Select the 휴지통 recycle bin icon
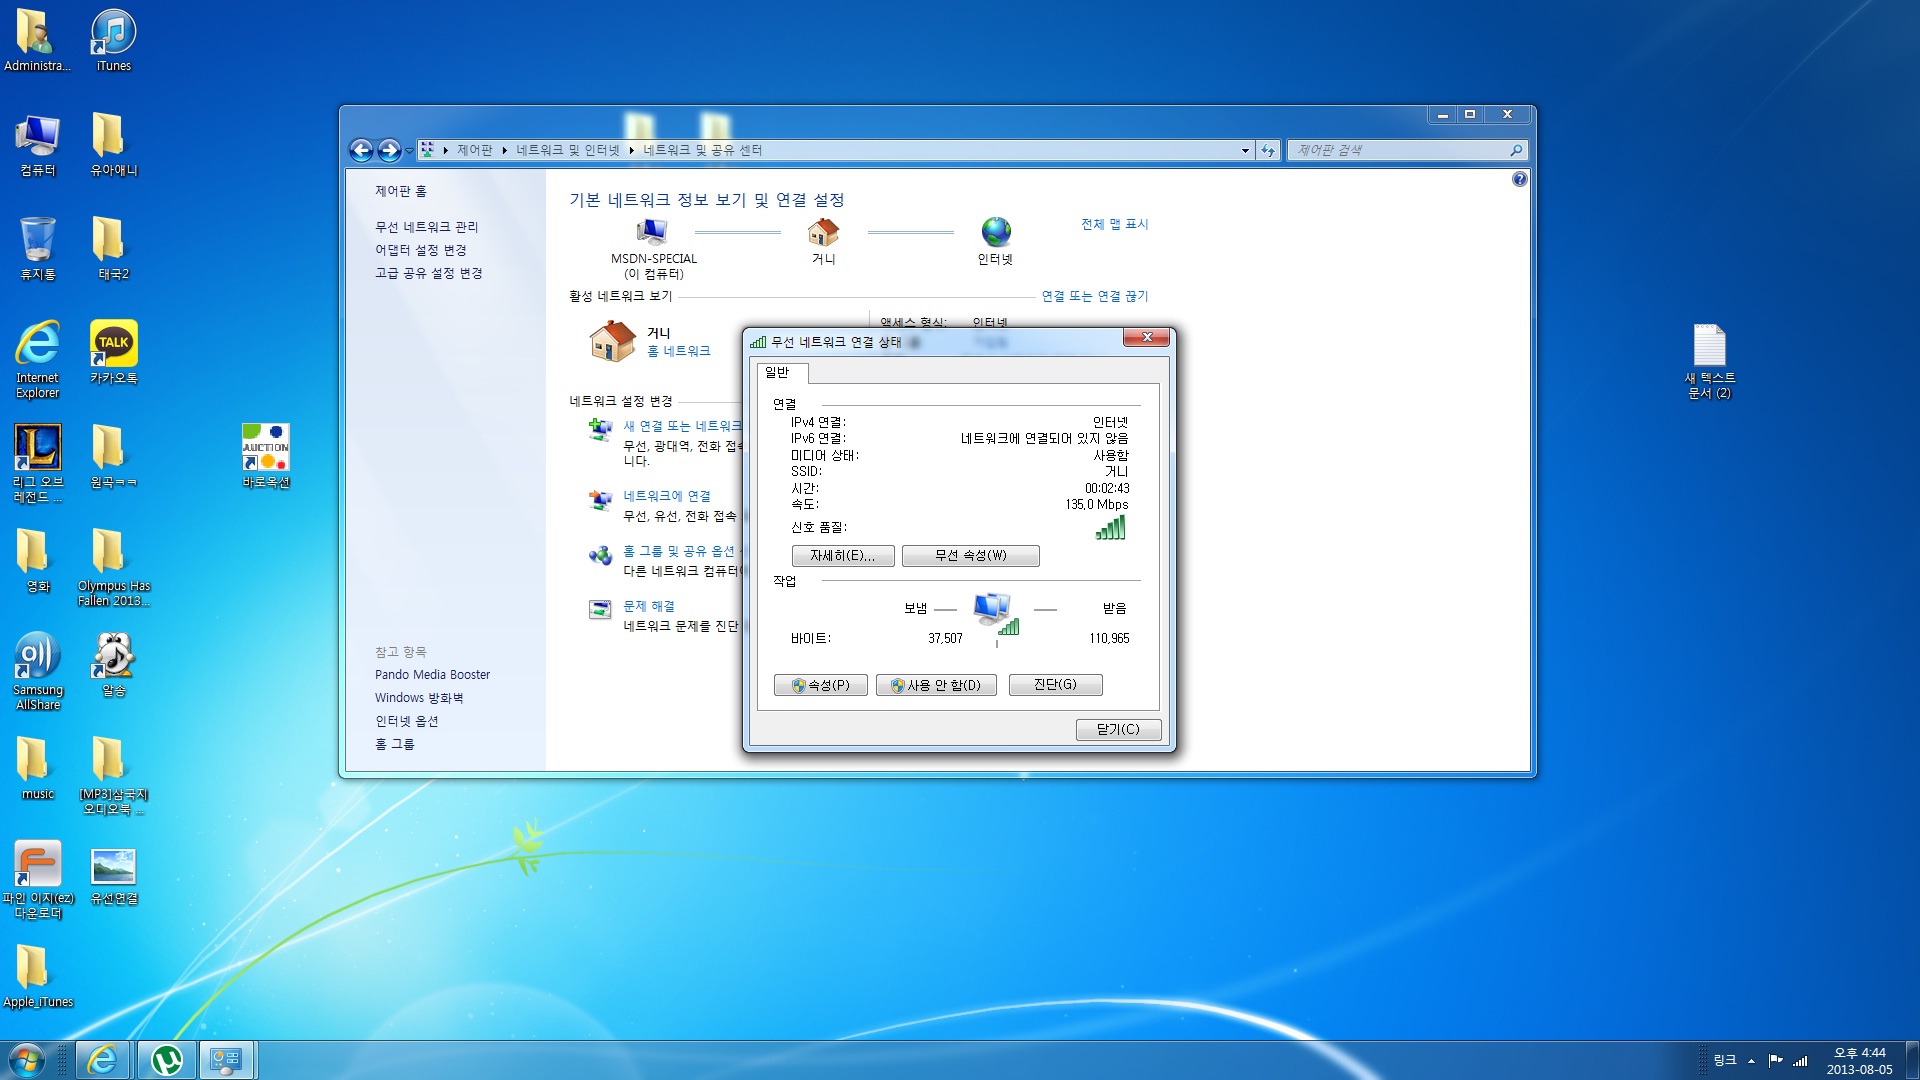Viewport: 1920px width, 1080px height. click(x=38, y=248)
